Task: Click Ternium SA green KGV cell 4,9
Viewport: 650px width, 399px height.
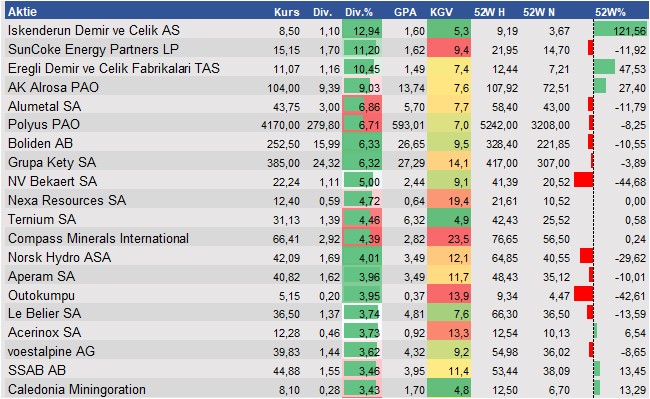Action: (449, 219)
